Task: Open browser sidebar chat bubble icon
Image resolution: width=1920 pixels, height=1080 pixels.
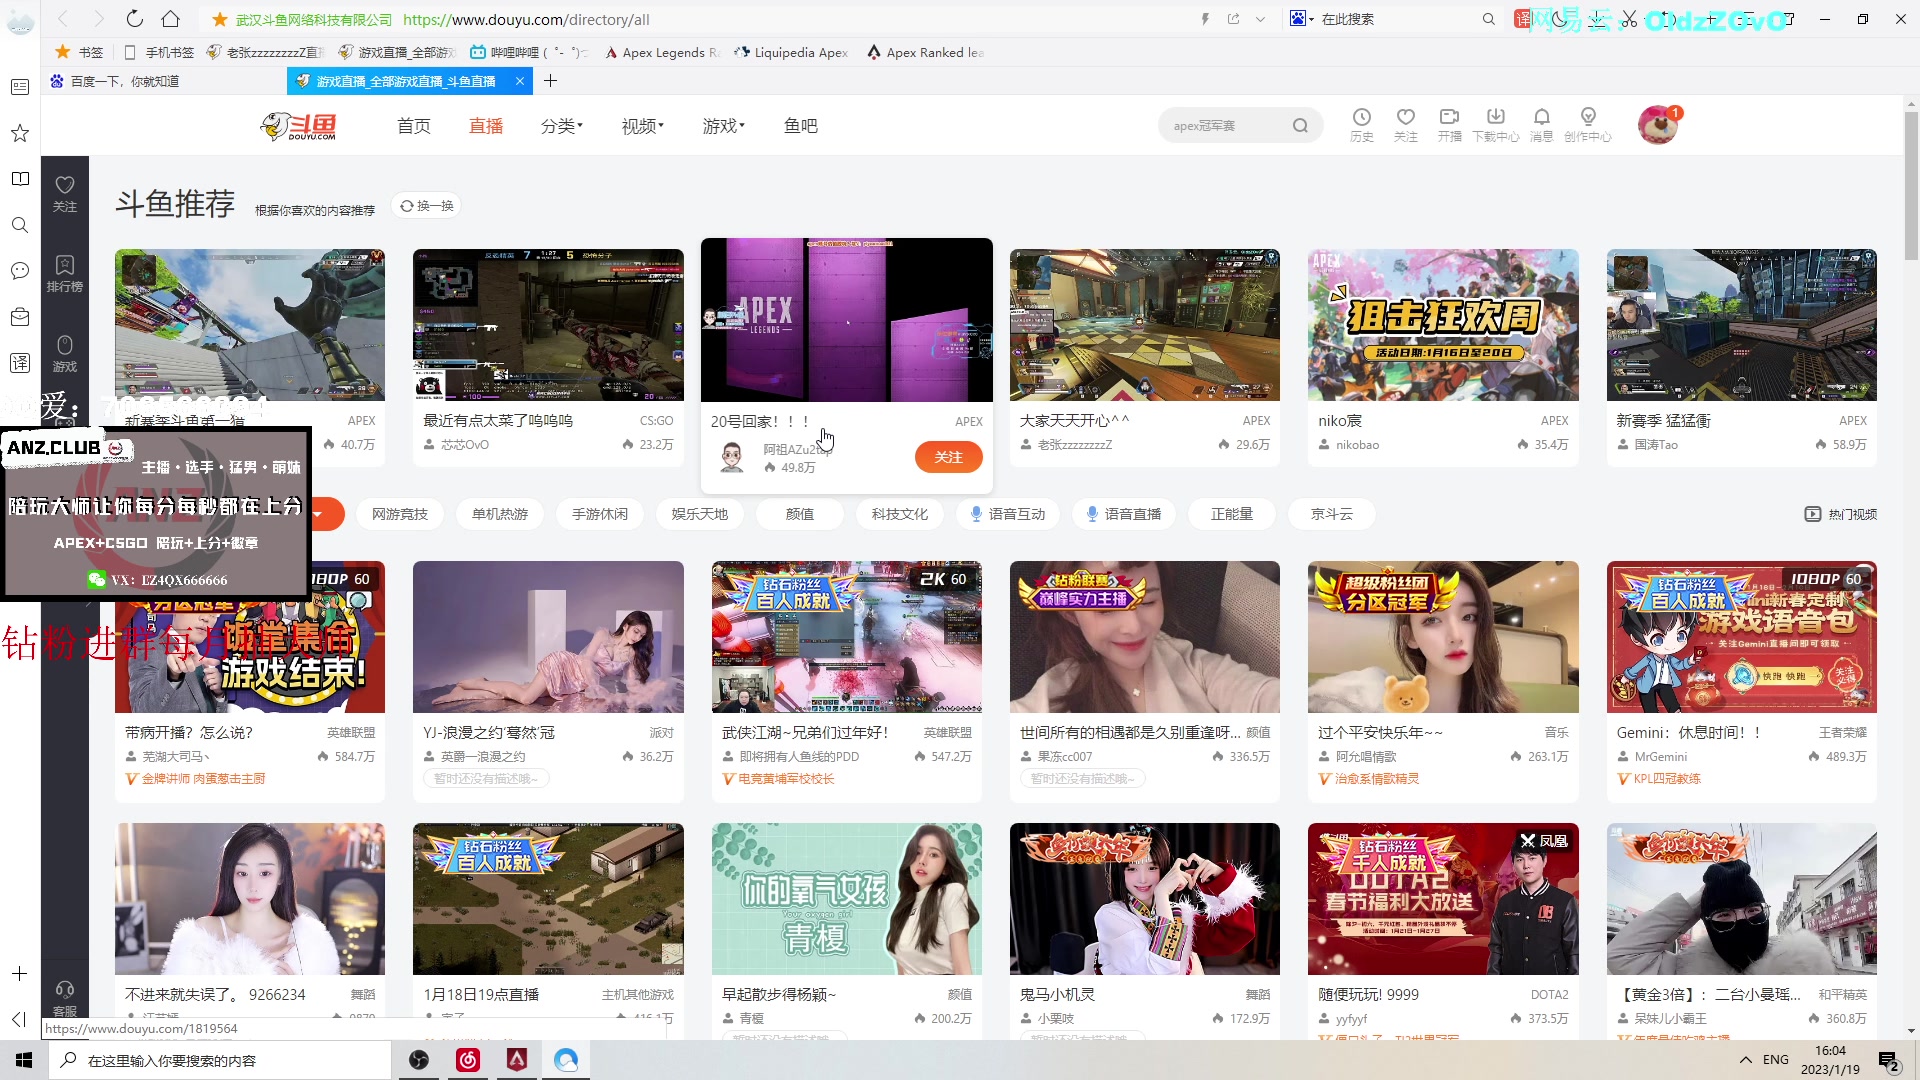Action: (x=19, y=271)
